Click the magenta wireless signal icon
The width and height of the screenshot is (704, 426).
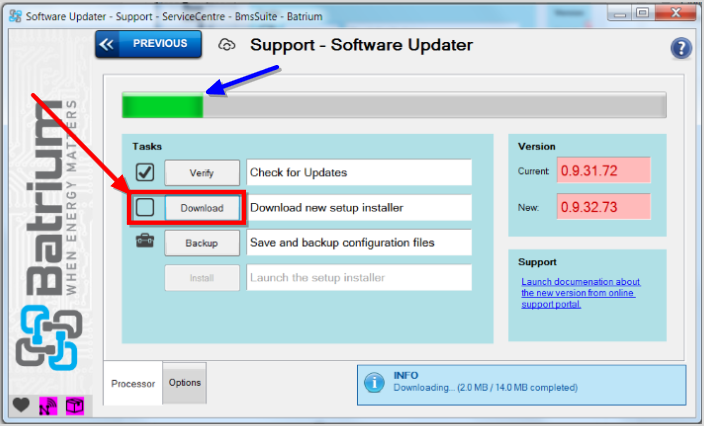(48, 406)
